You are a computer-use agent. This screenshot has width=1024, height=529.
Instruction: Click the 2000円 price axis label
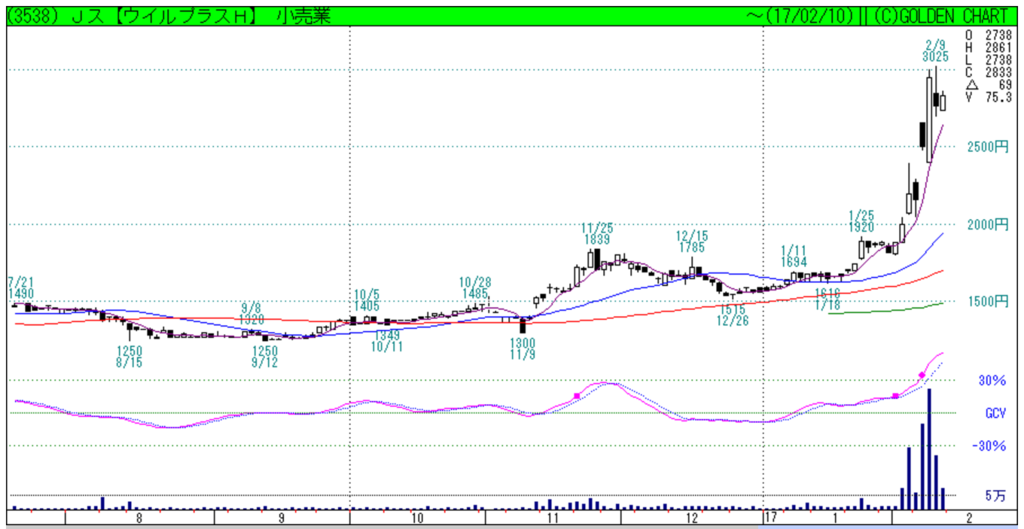pos(988,224)
